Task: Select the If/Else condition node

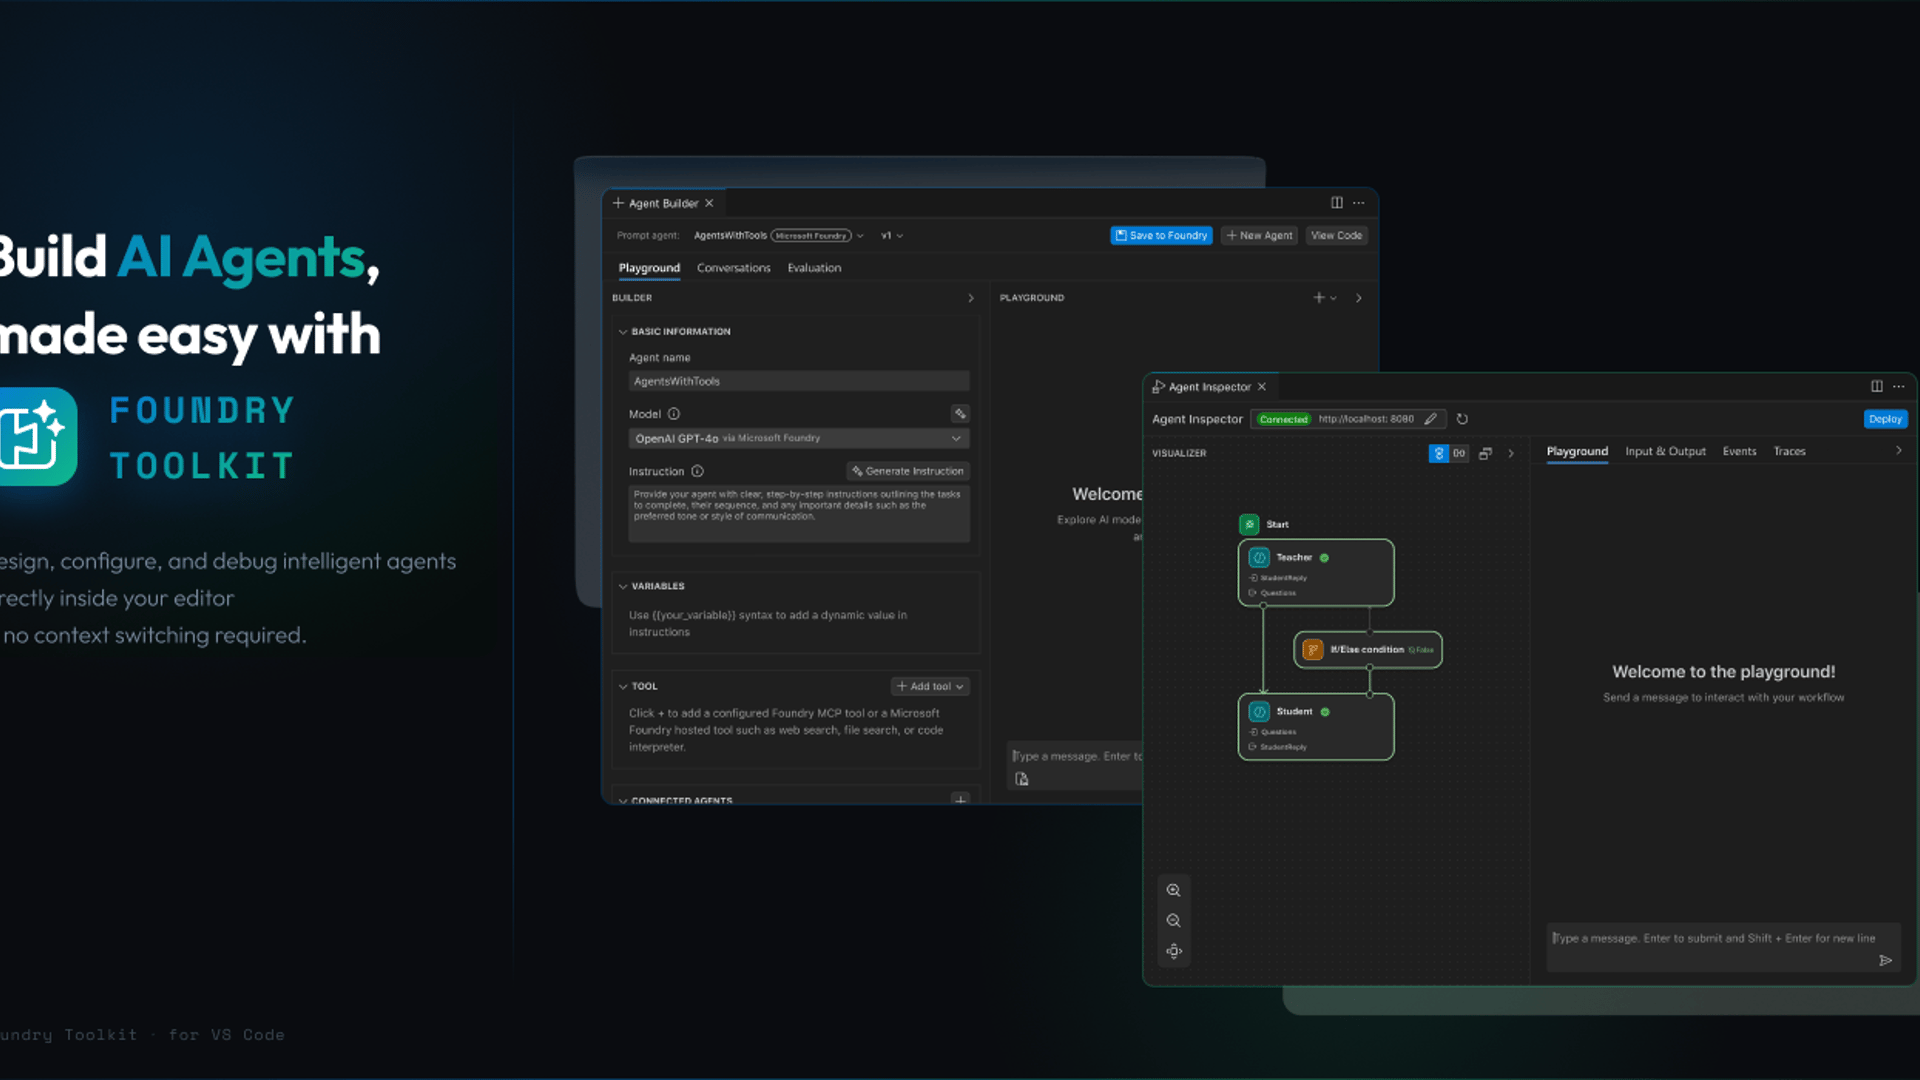Action: point(1367,650)
